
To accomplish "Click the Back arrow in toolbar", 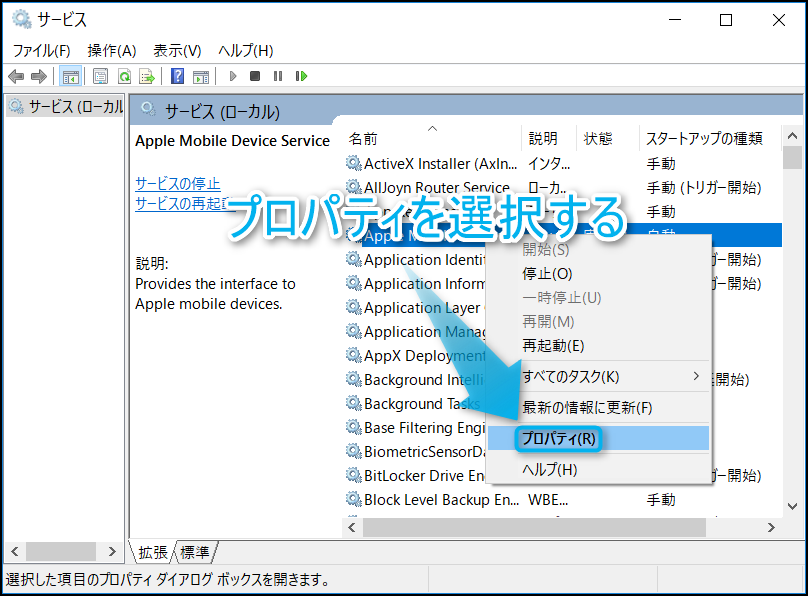I will [x=16, y=76].
